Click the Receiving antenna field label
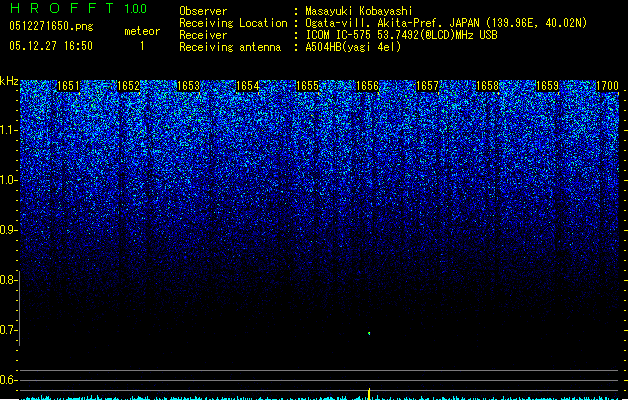This screenshot has width=629, height=400. [x=230, y=47]
